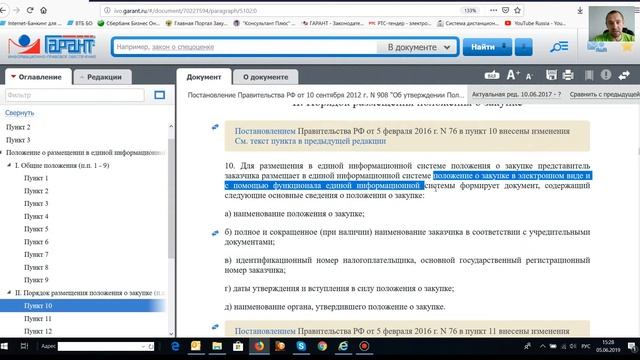Viewport: 640px width, 360px height.
Task: Click the 'Свернуть' link in contents panel
Action: tap(20, 113)
